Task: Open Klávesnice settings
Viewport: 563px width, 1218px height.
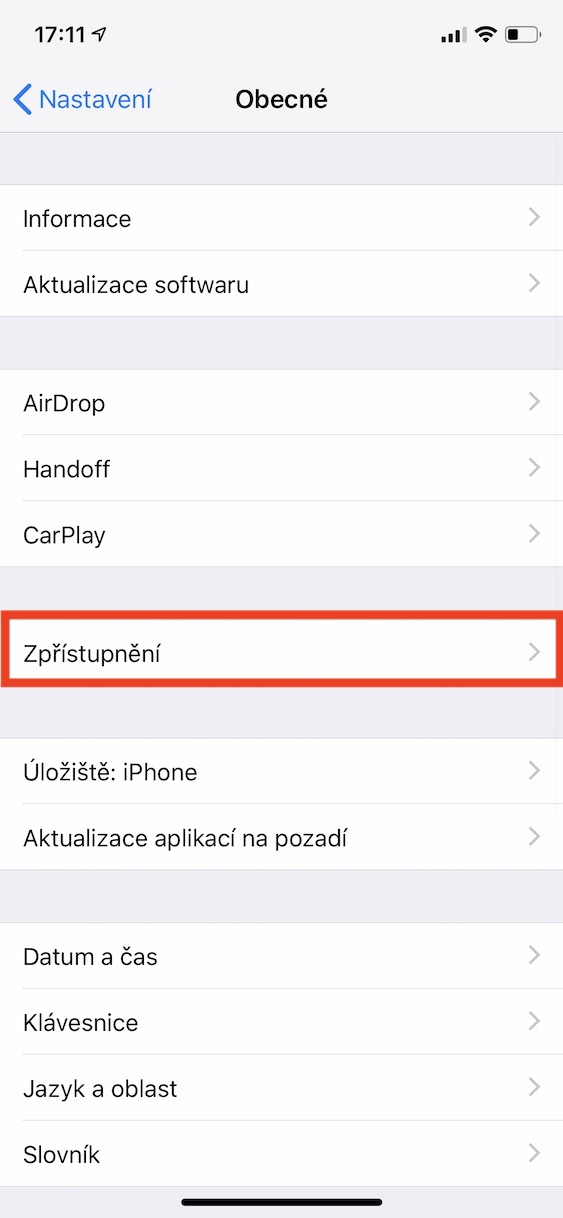Action: [x=281, y=1022]
